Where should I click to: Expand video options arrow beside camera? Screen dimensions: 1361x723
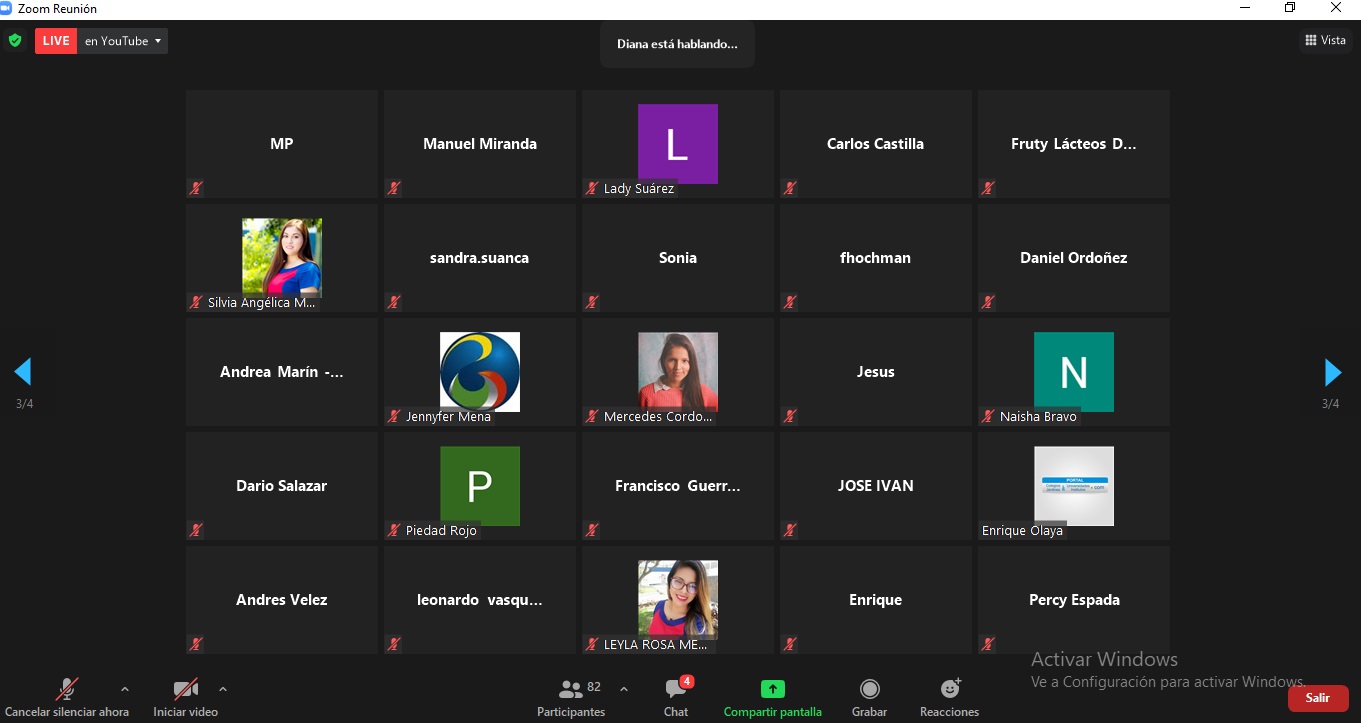click(223, 689)
